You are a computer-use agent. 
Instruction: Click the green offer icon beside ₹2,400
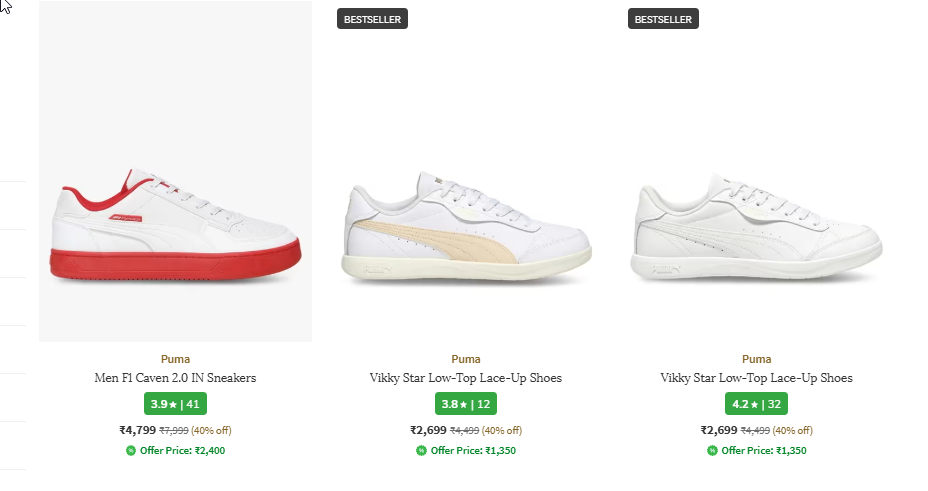tap(130, 450)
